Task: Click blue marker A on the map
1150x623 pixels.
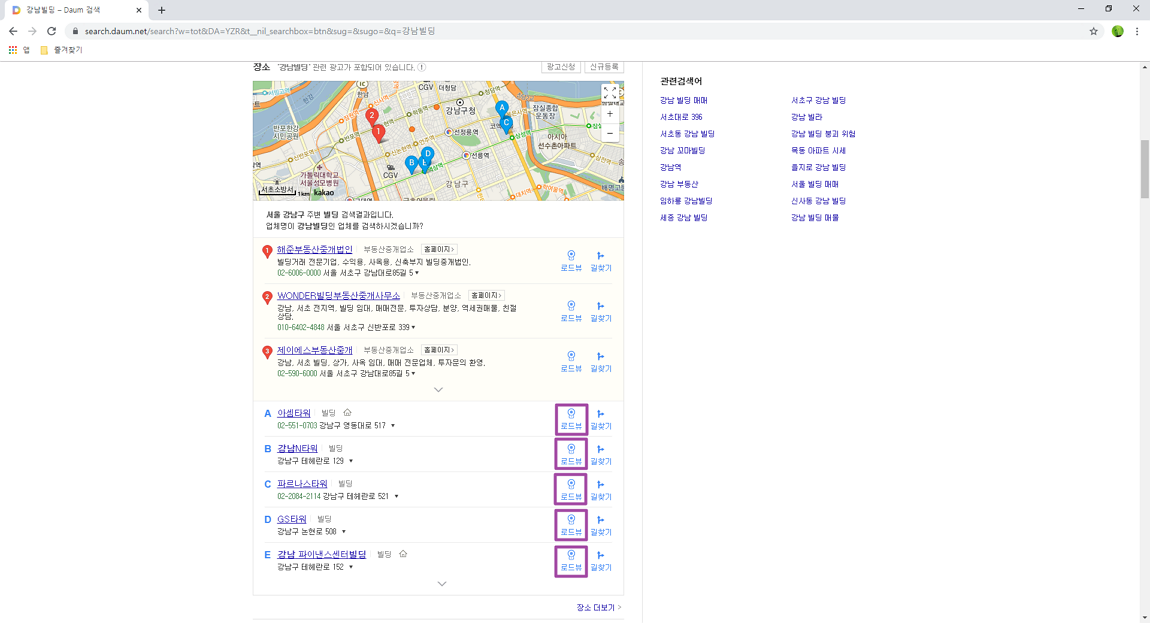Action: (x=502, y=109)
